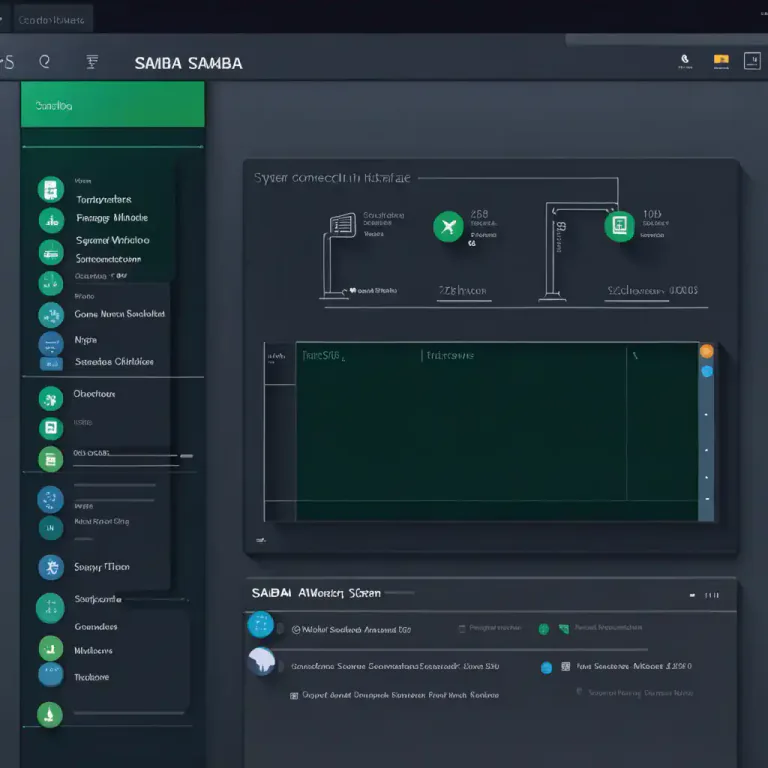768x768 pixels.
Task: Click the vertical scrollbar right of the table
Action: (706, 432)
